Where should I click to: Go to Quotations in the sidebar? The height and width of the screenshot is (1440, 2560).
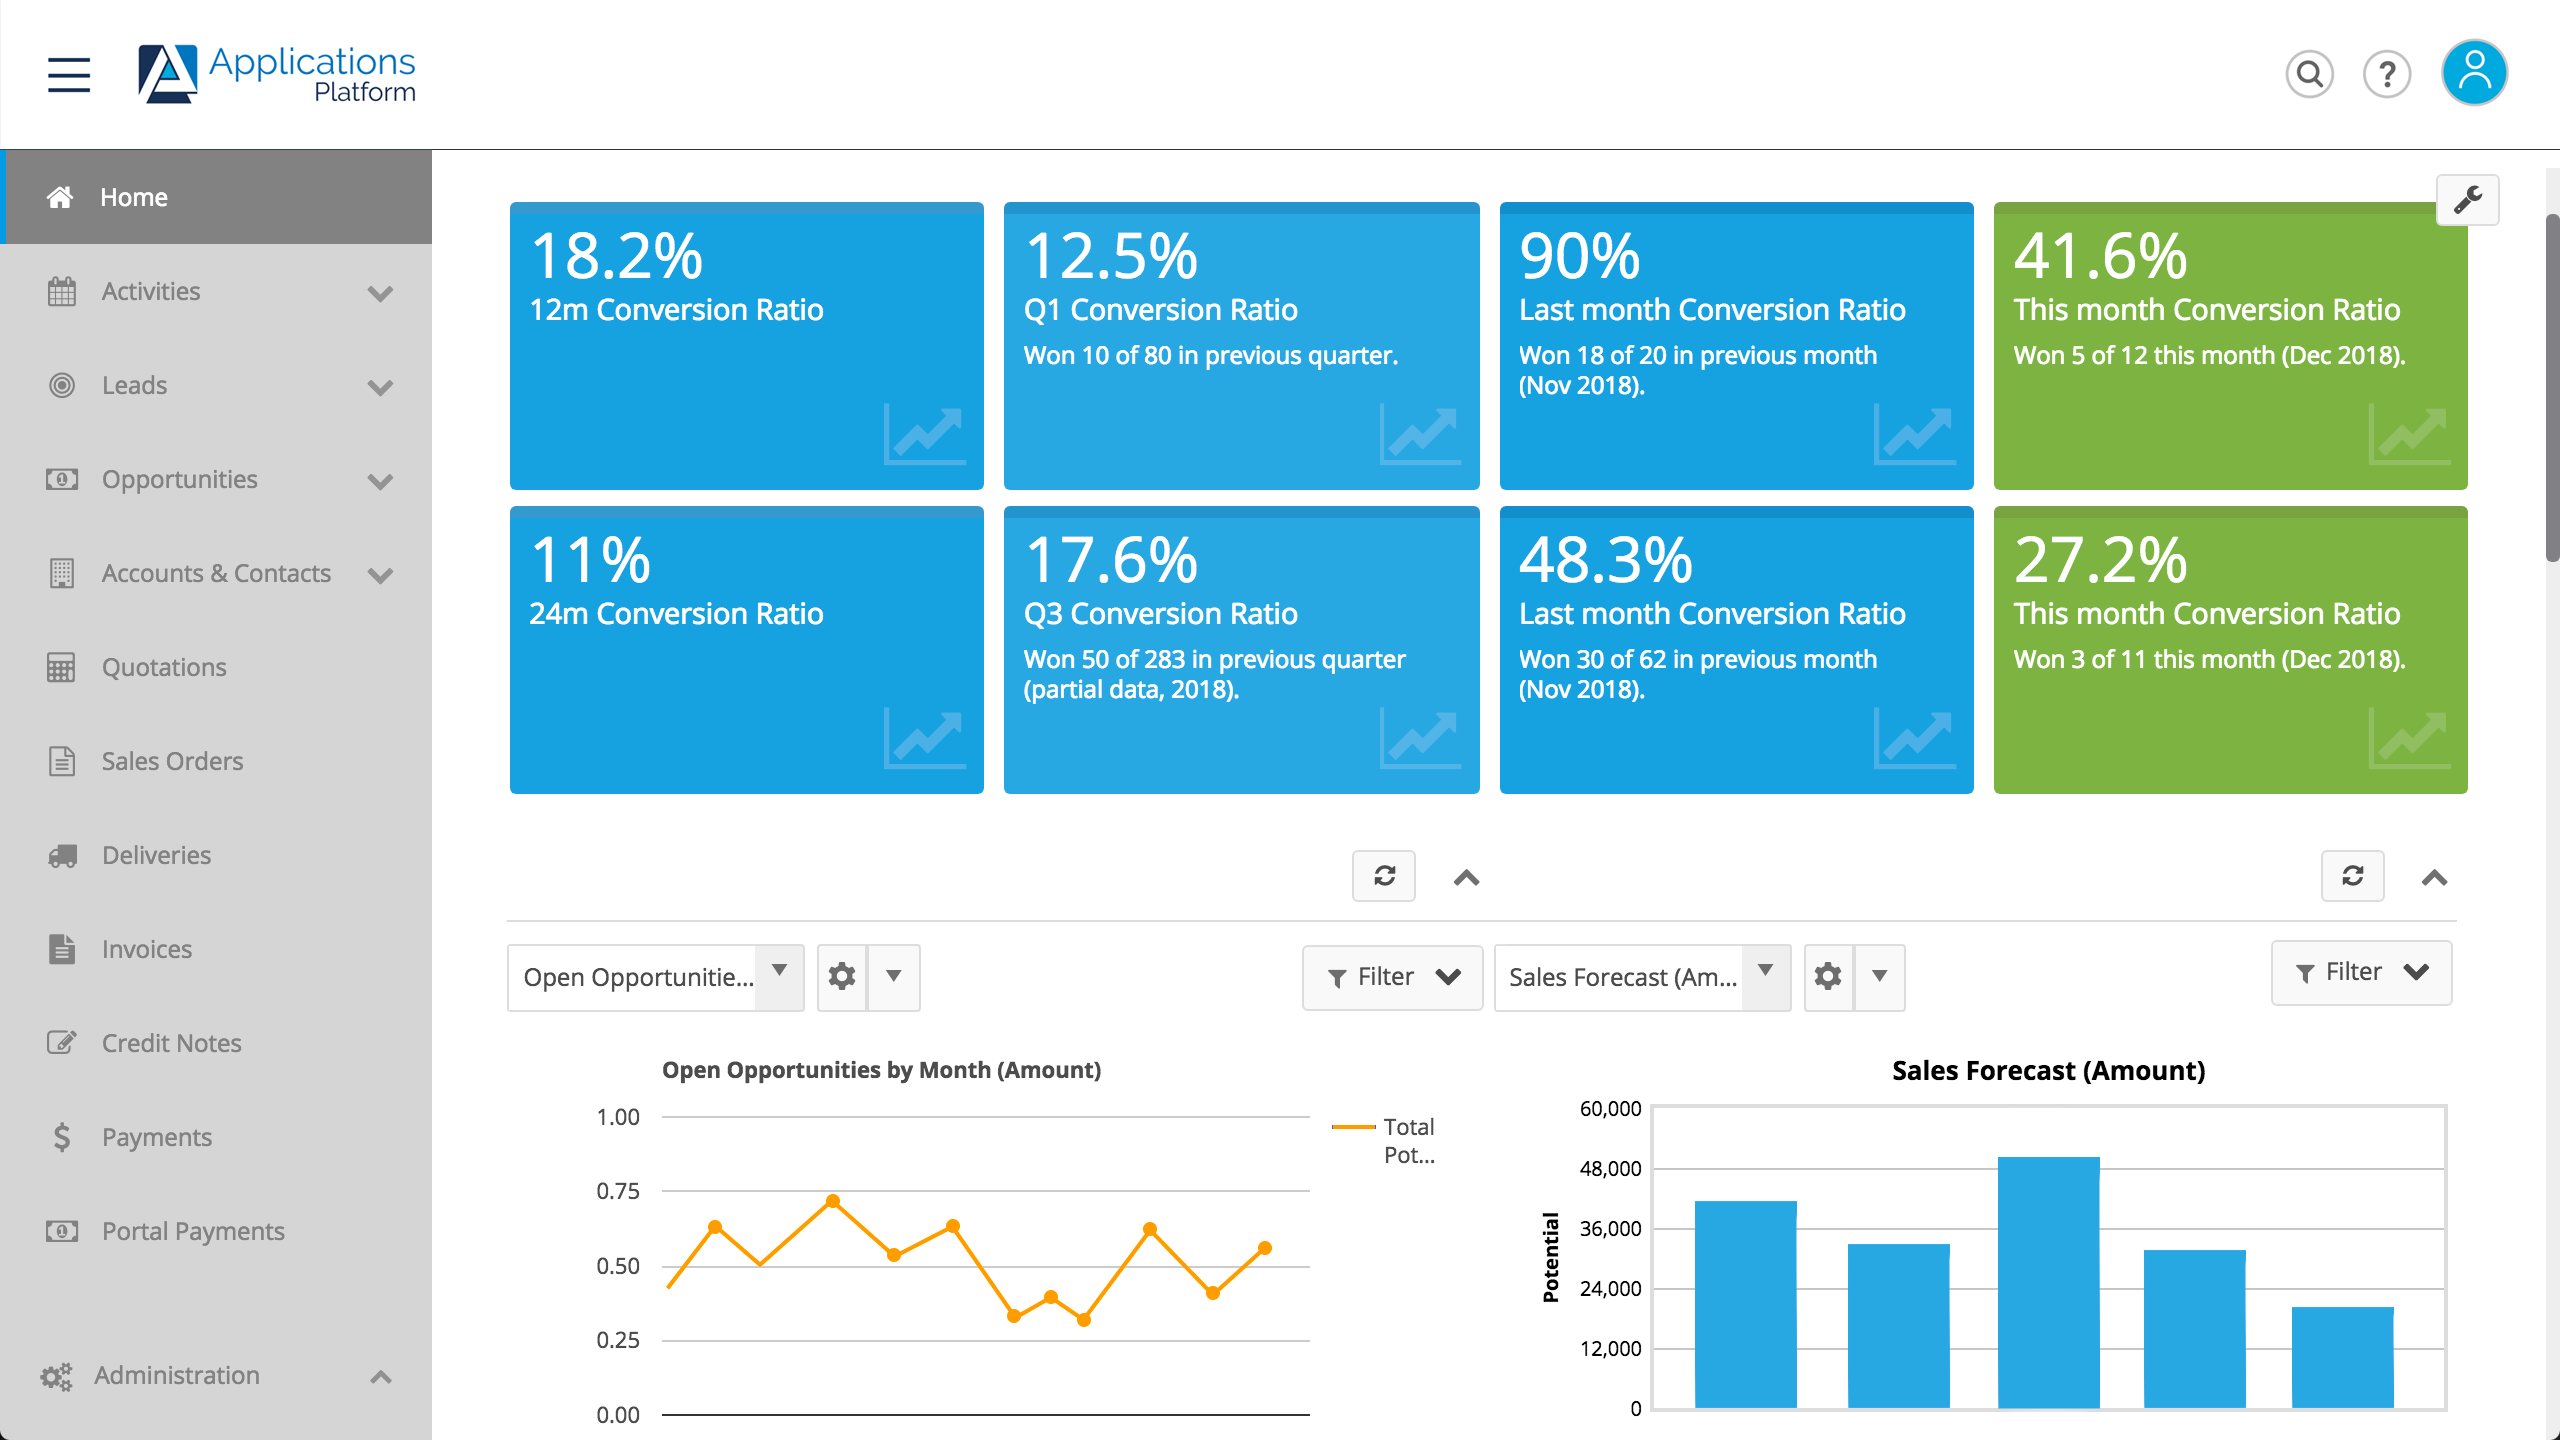(164, 667)
